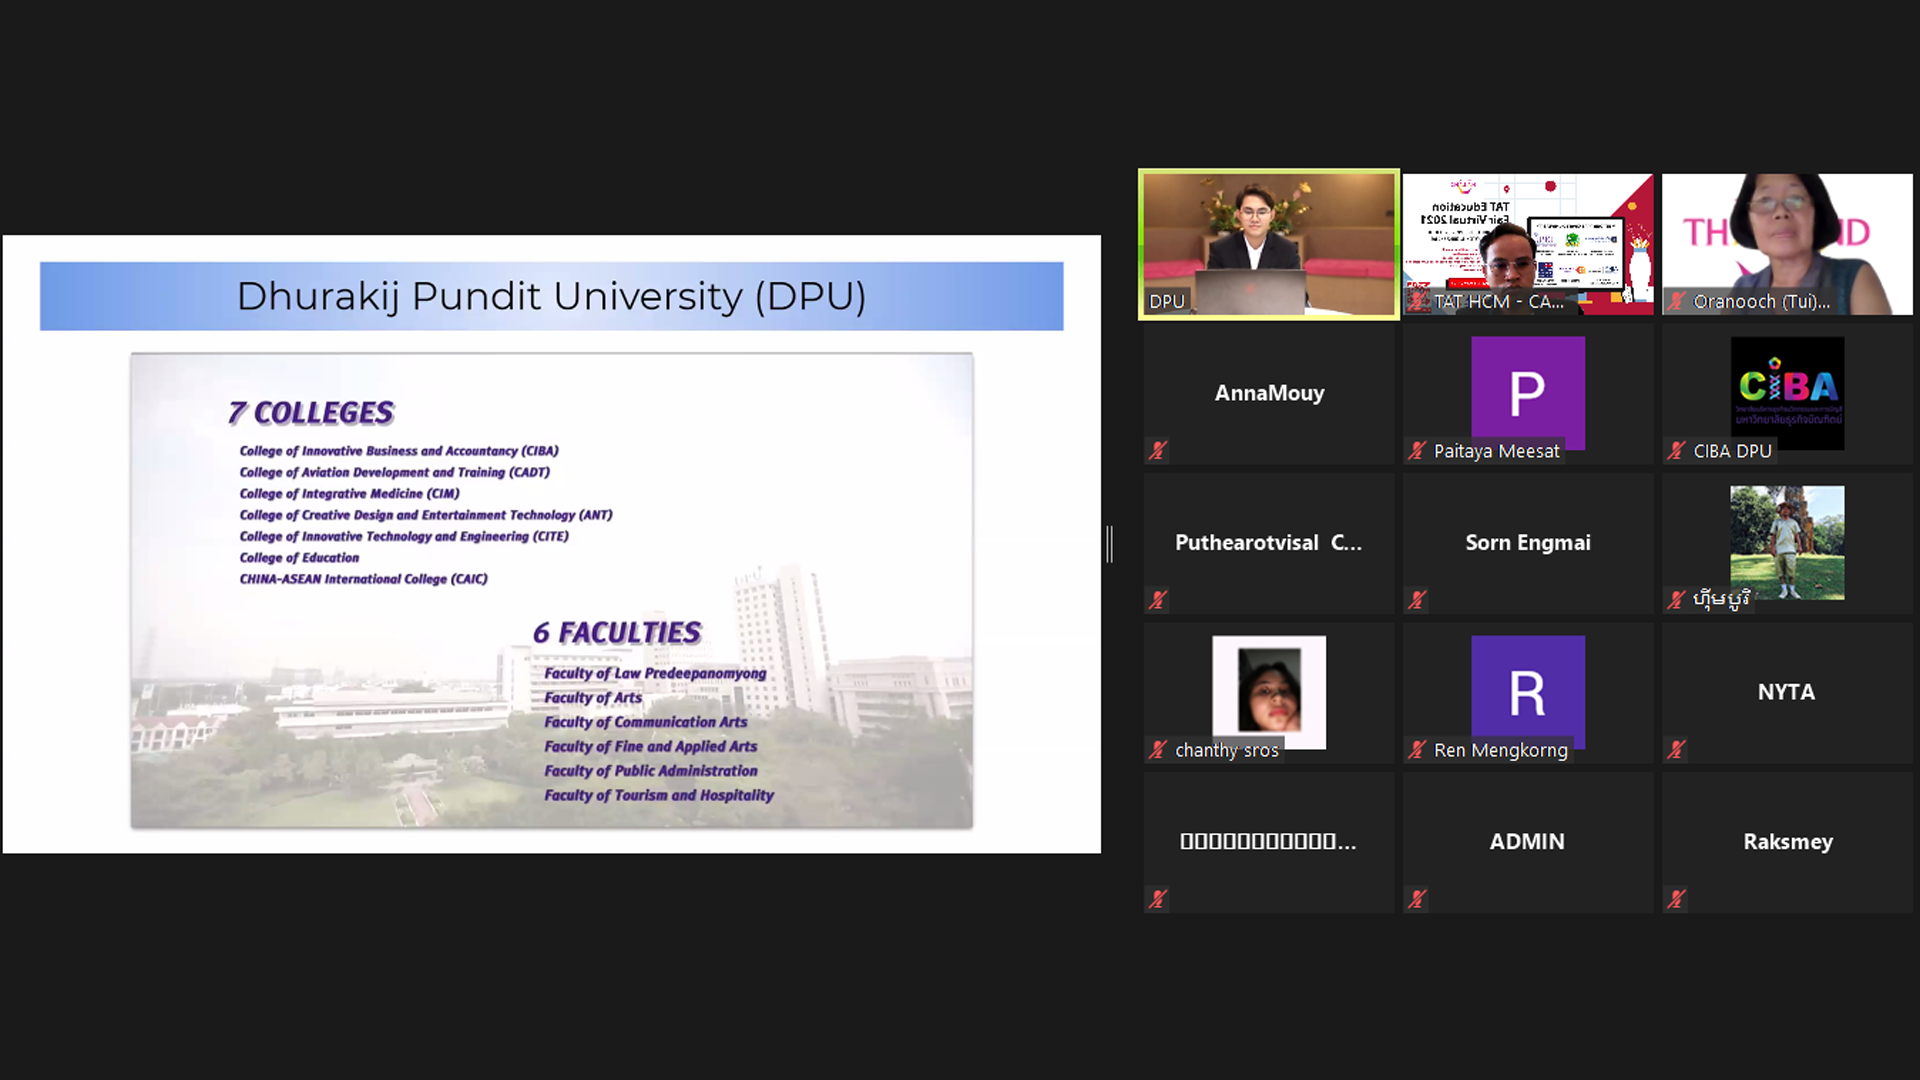The height and width of the screenshot is (1080, 1920).
Task: Click Ren Mengkorng's muted mic icon
Action: [x=1417, y=750]
